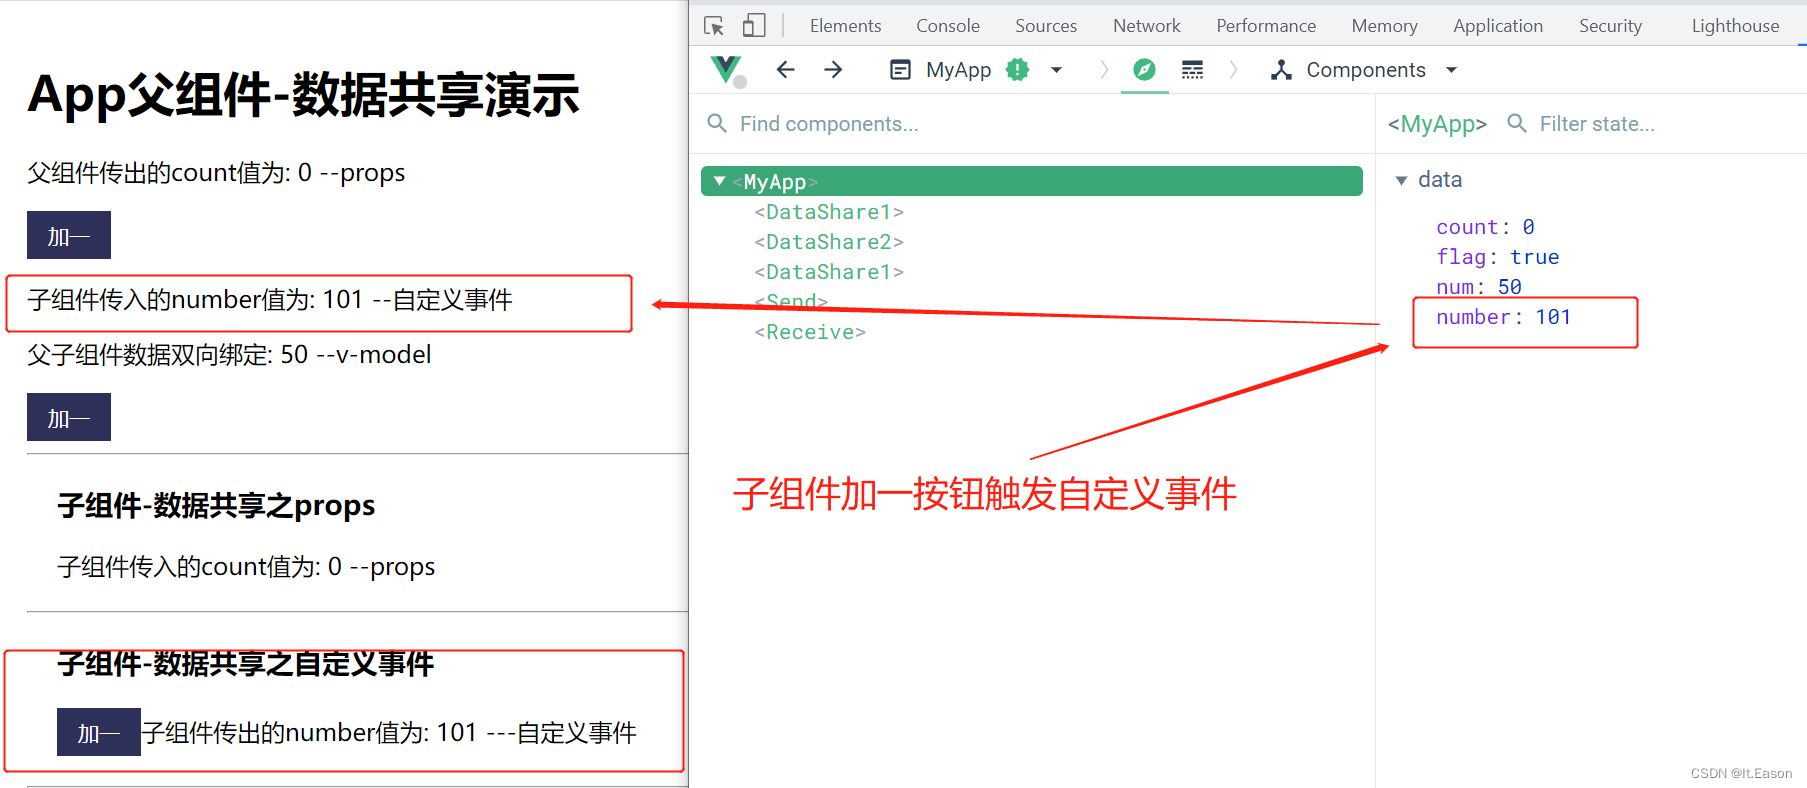The image size is (1807, 788).
Task: Click the flag: true data value
Action: click(x=1497, y=257)
